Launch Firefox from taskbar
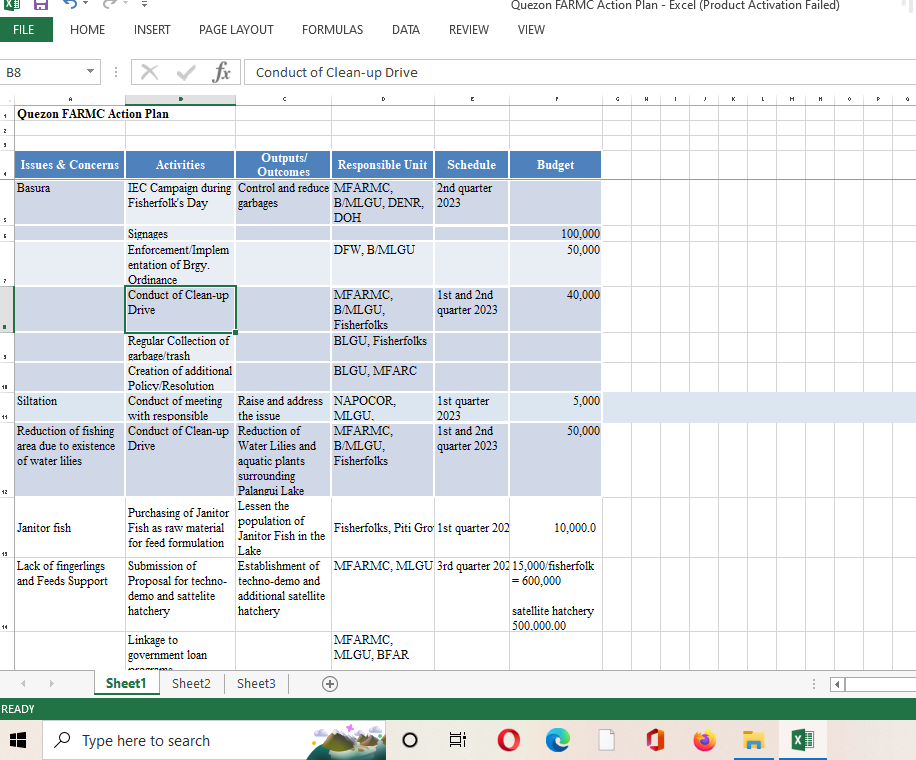The height and width of the screenshot is (760, 916). click(x=705, y=740)
